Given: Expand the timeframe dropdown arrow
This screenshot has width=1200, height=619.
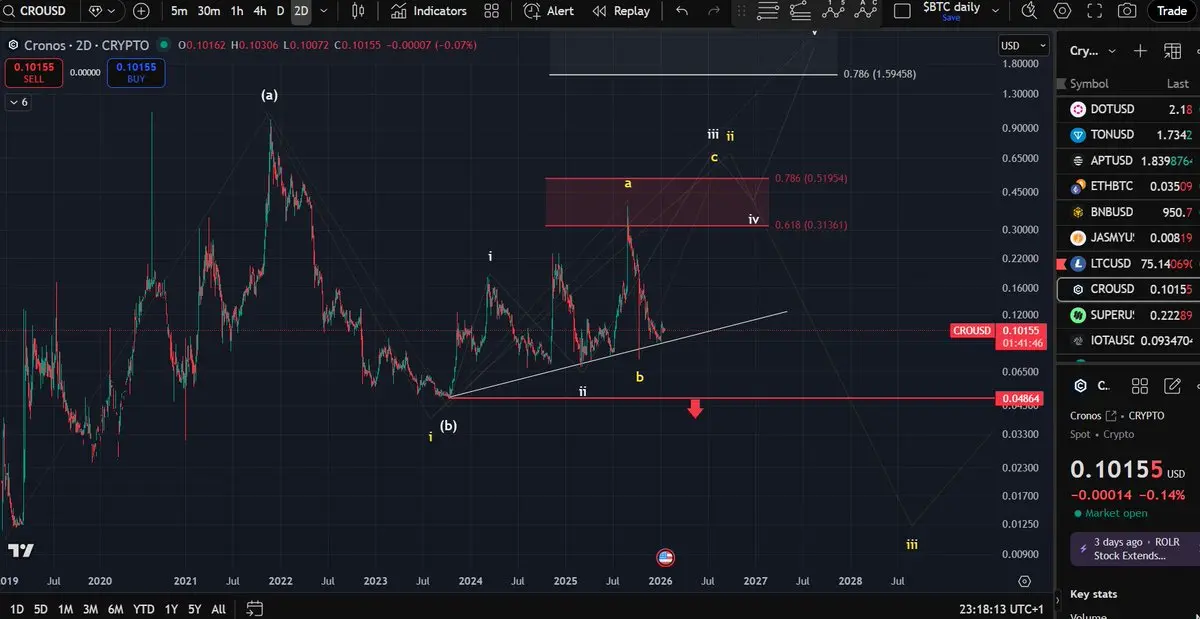Looking at the screenshot, I should [323, 11].
